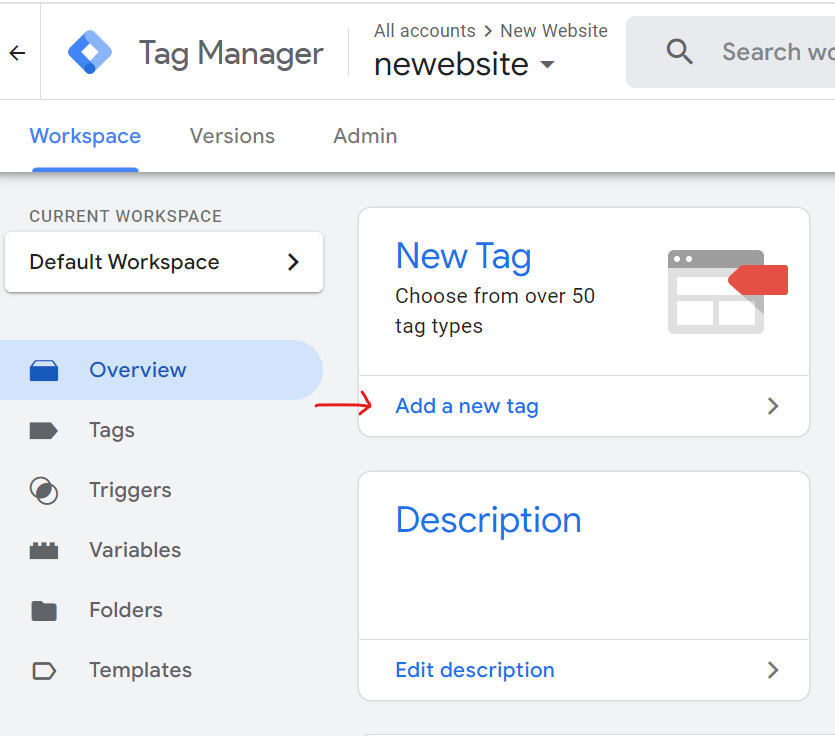The width and height of the screenshot is (835, 736).
Task: Click the Overview briefcase icon
Action: (x=44, y=371)
